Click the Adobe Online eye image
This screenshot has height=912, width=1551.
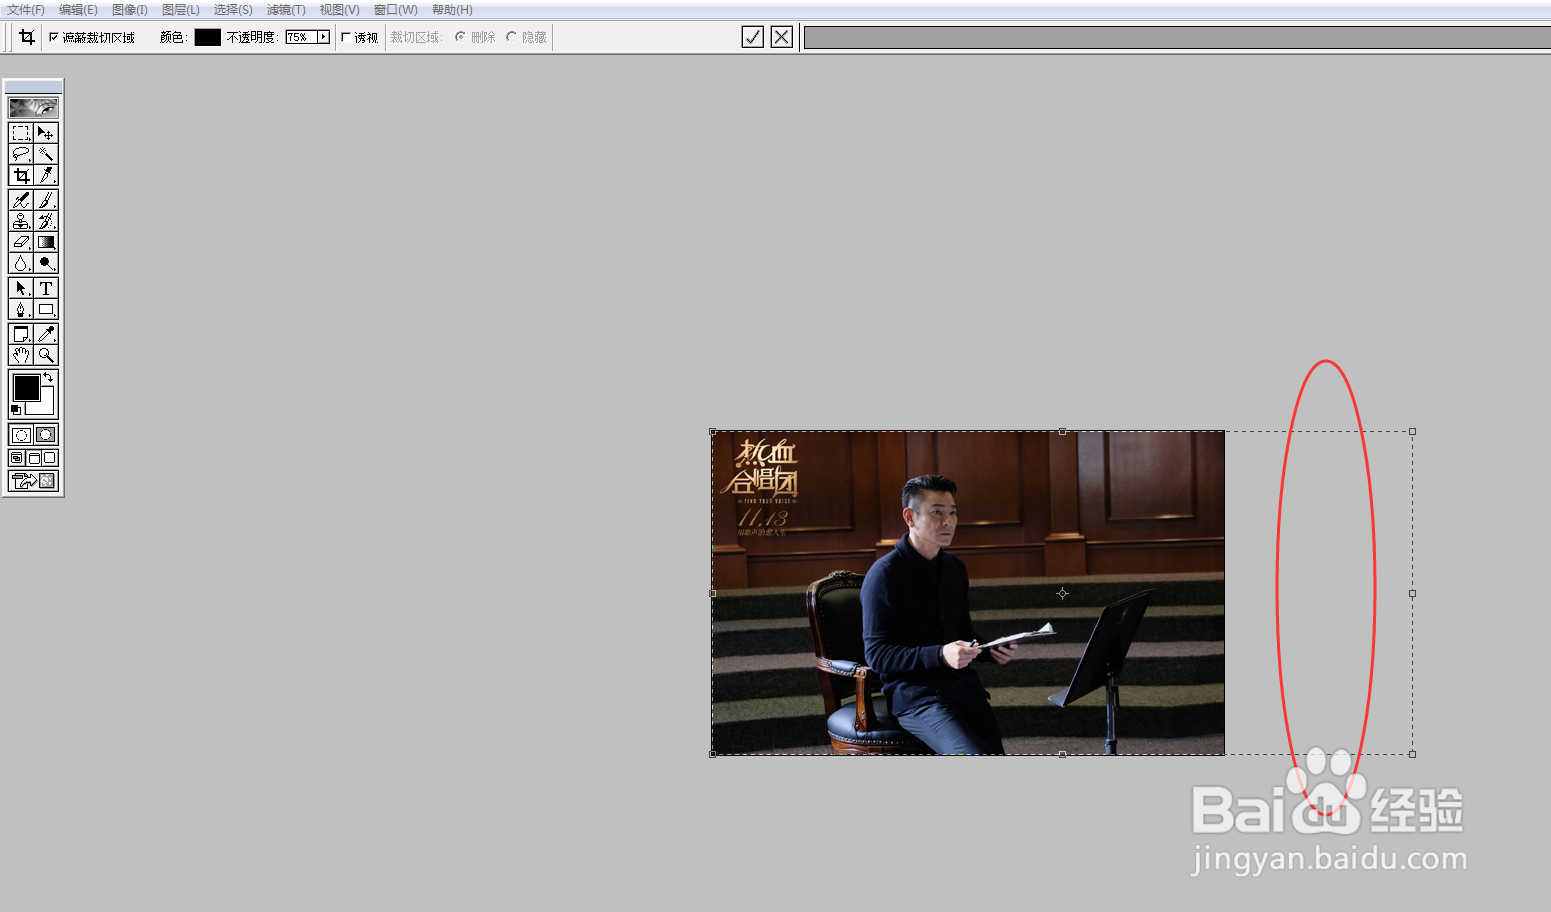point(33,107)
